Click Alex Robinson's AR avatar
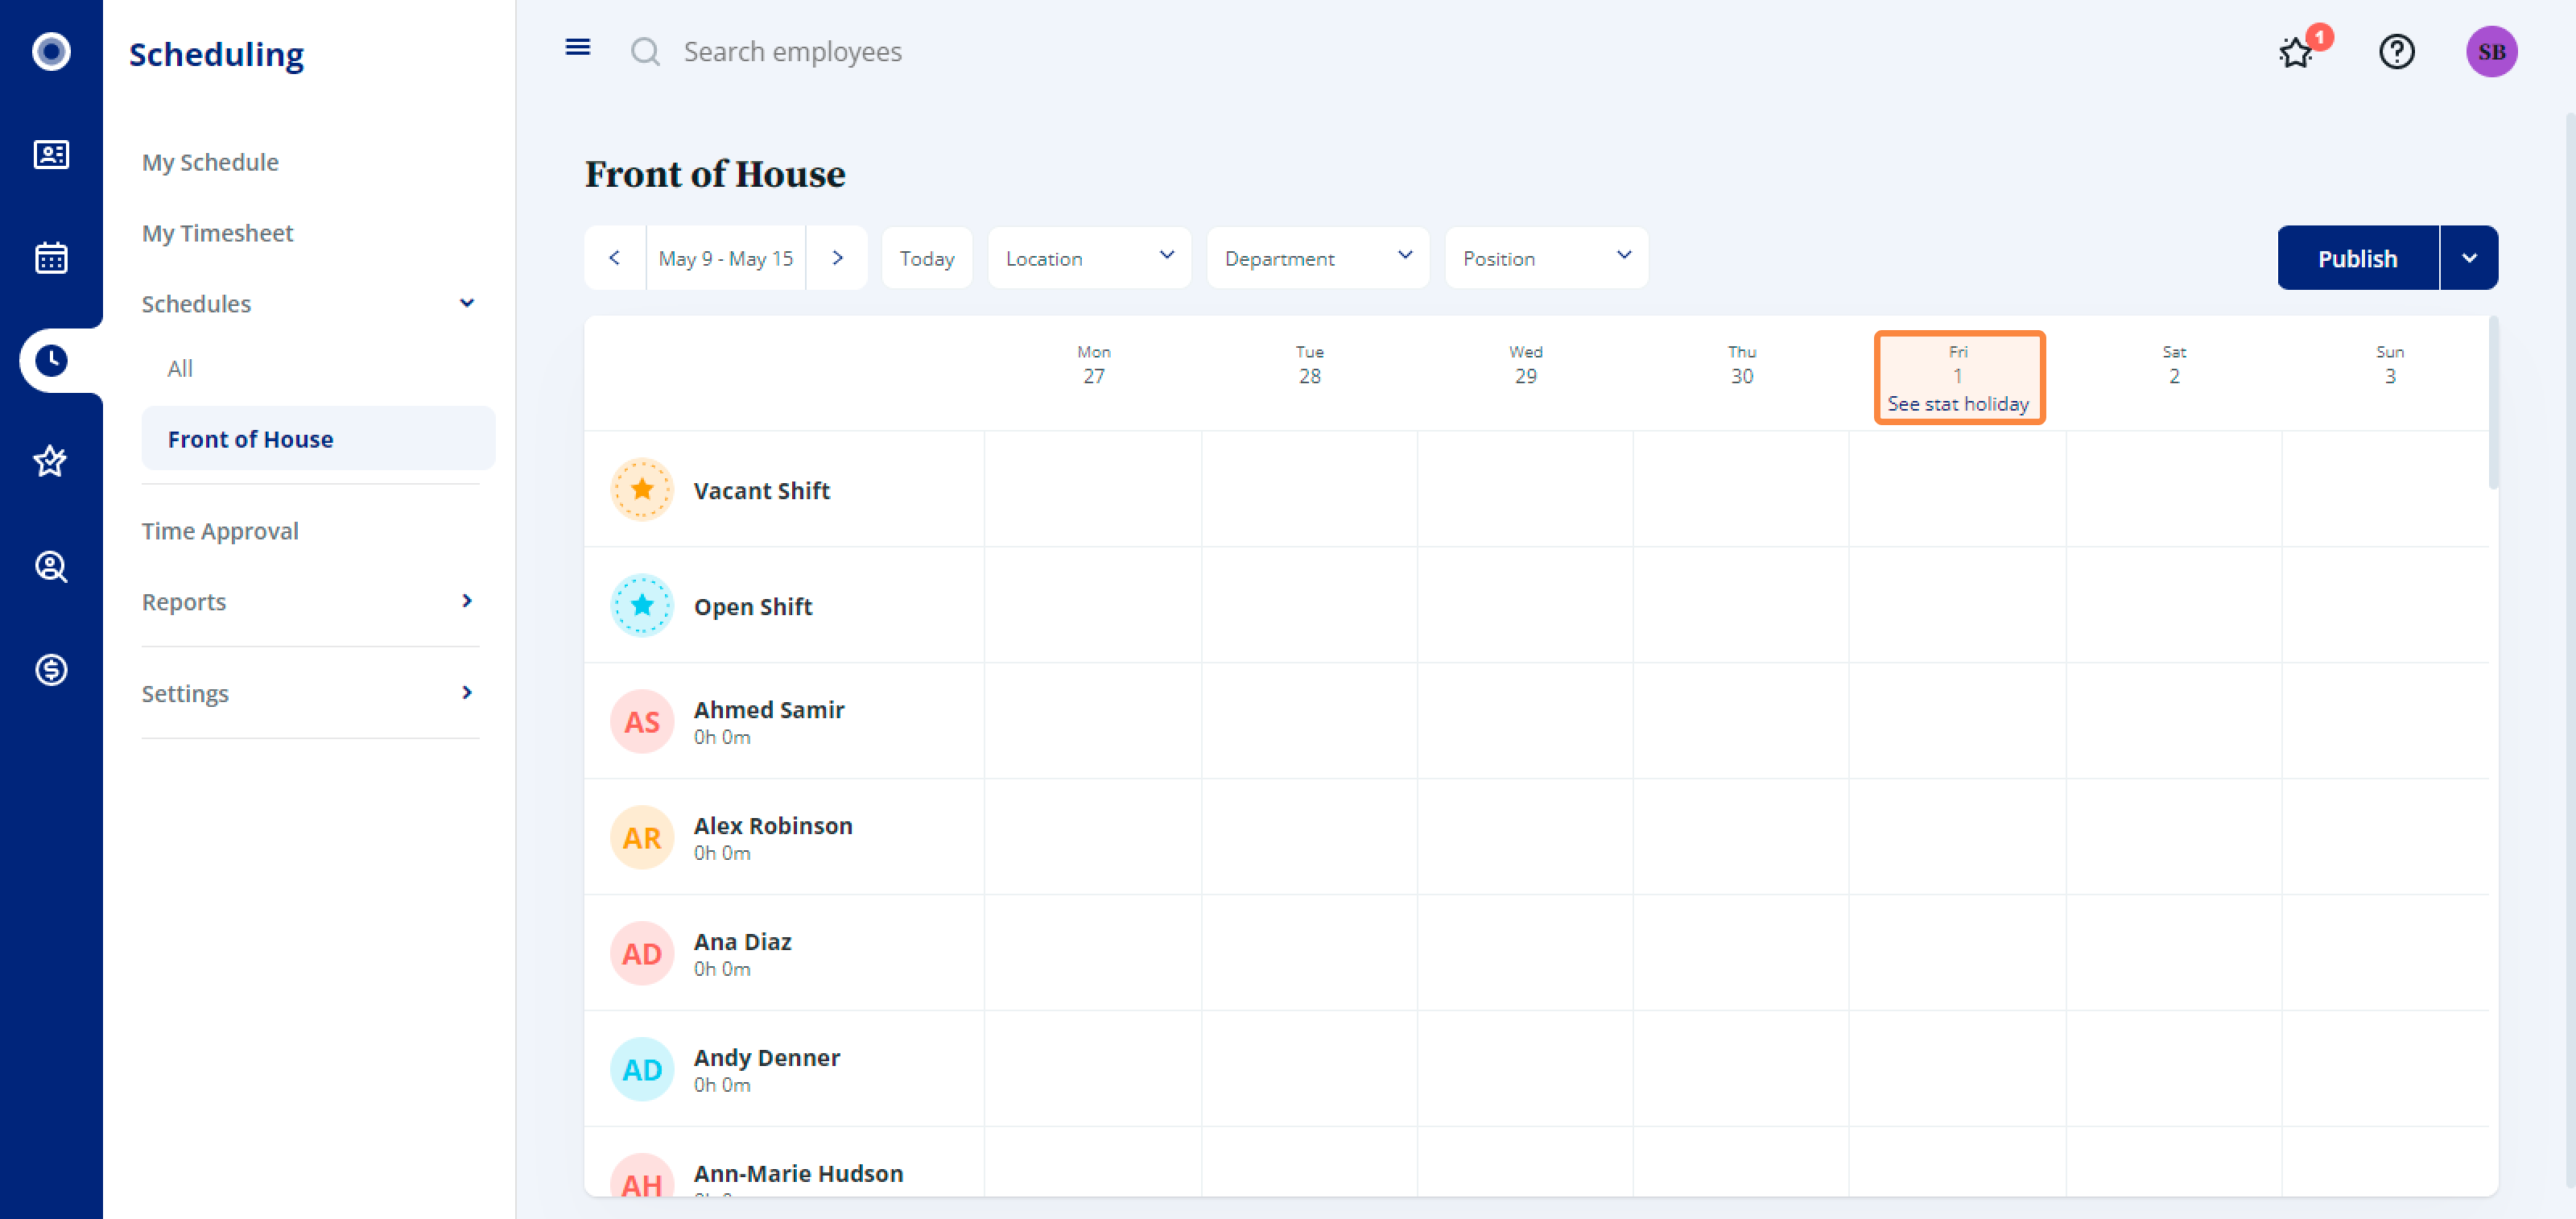 click(642, 838)
